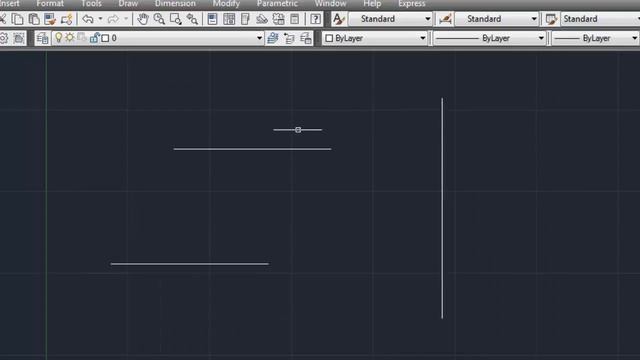The height and width of the screenshot is (360, 640).
Task: Toggle layer 0 lock padlock
Action: tap(94, 38)
